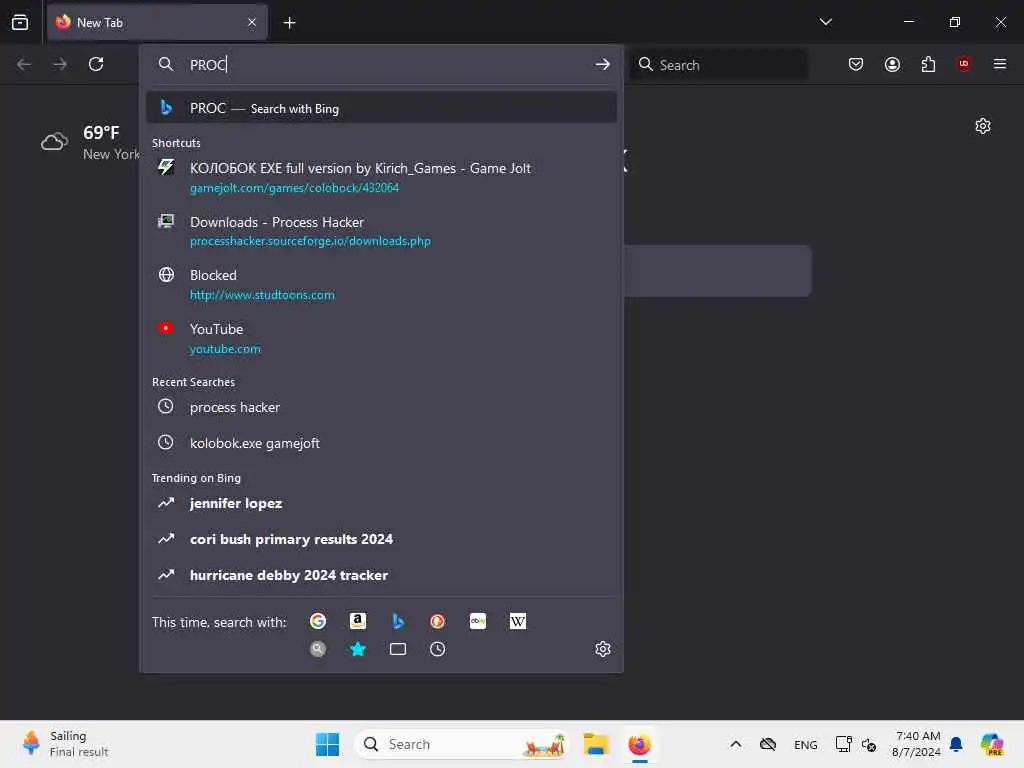Click the Windows taskbar Search box
This screenshot has width=1024, height=768.
(462, 744)
